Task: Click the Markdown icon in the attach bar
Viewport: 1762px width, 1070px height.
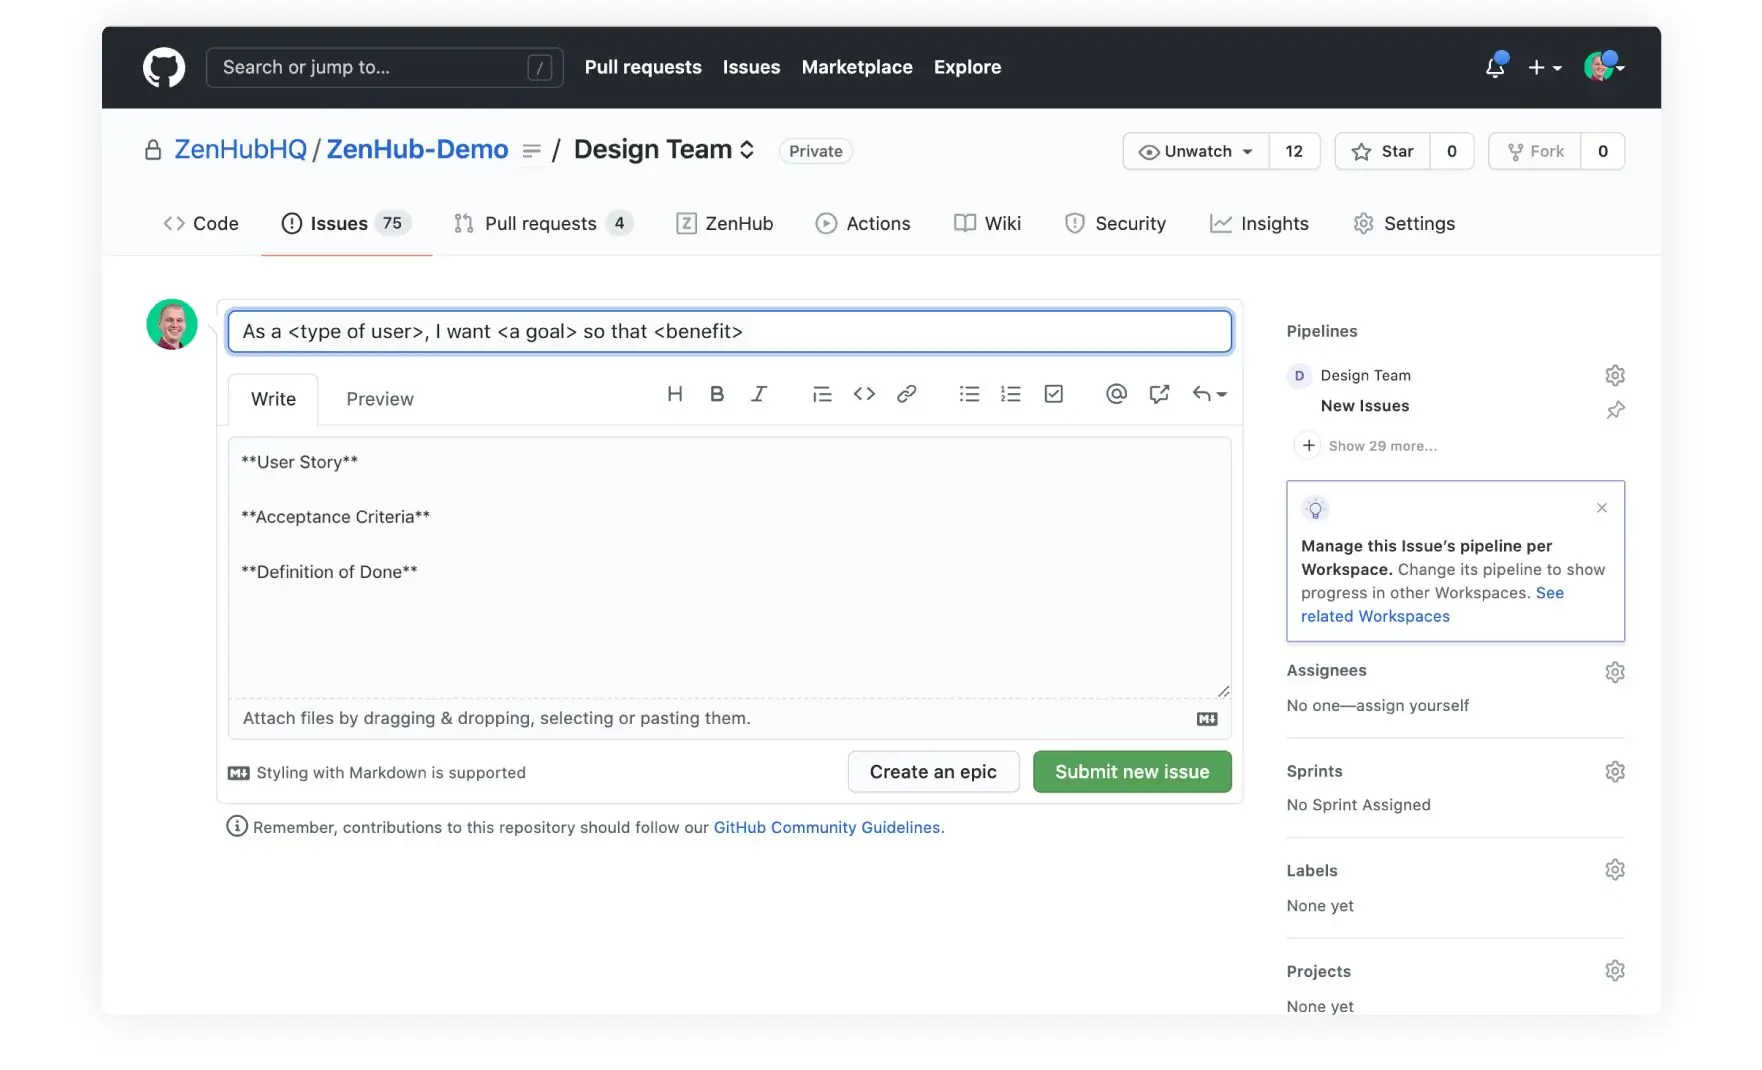Action: [x=1207, y=719]
